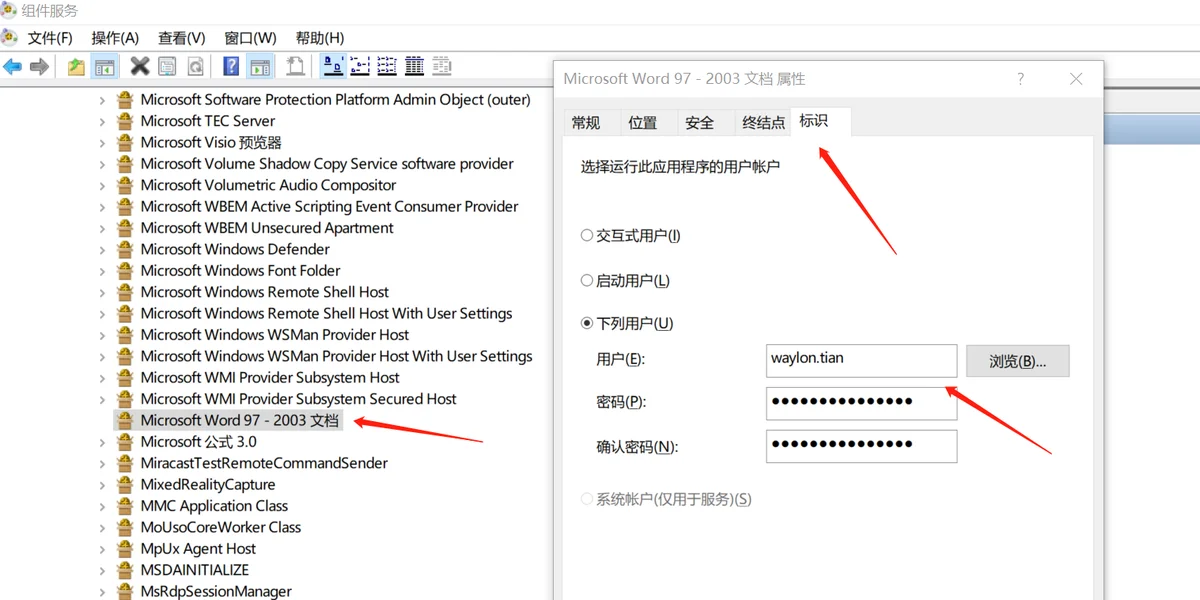
Task: Expand the Microsoft WBEM Unsecured Apartment node
Action: pyautogui.click(x=102, y=228)
